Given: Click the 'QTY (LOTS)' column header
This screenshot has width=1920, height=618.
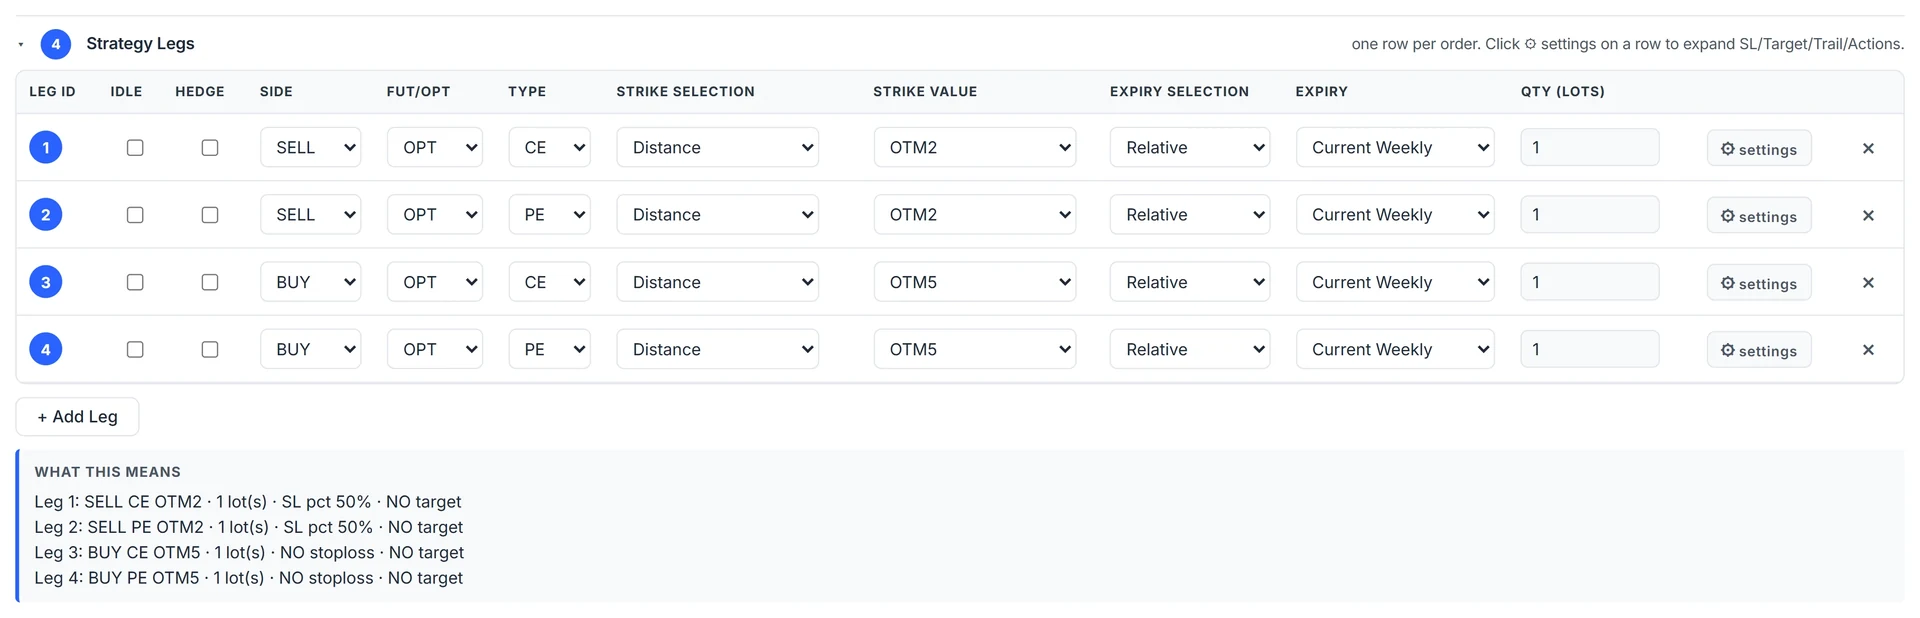Looking at the screenshot, I should (1563, 91).
